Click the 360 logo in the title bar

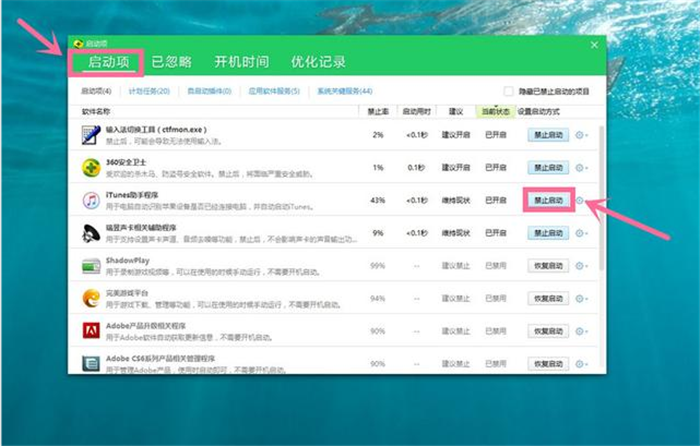click(x=78, y=43)
